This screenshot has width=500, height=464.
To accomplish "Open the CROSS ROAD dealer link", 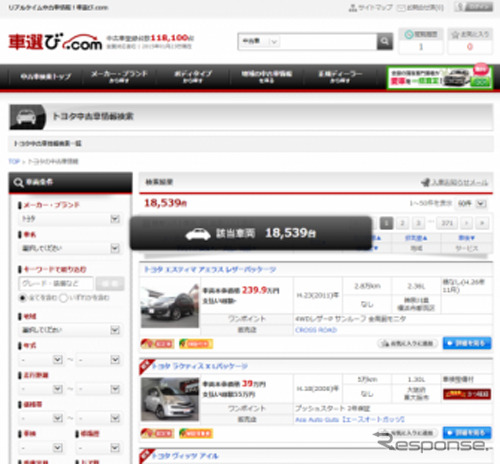I will [x=316, y=330].
